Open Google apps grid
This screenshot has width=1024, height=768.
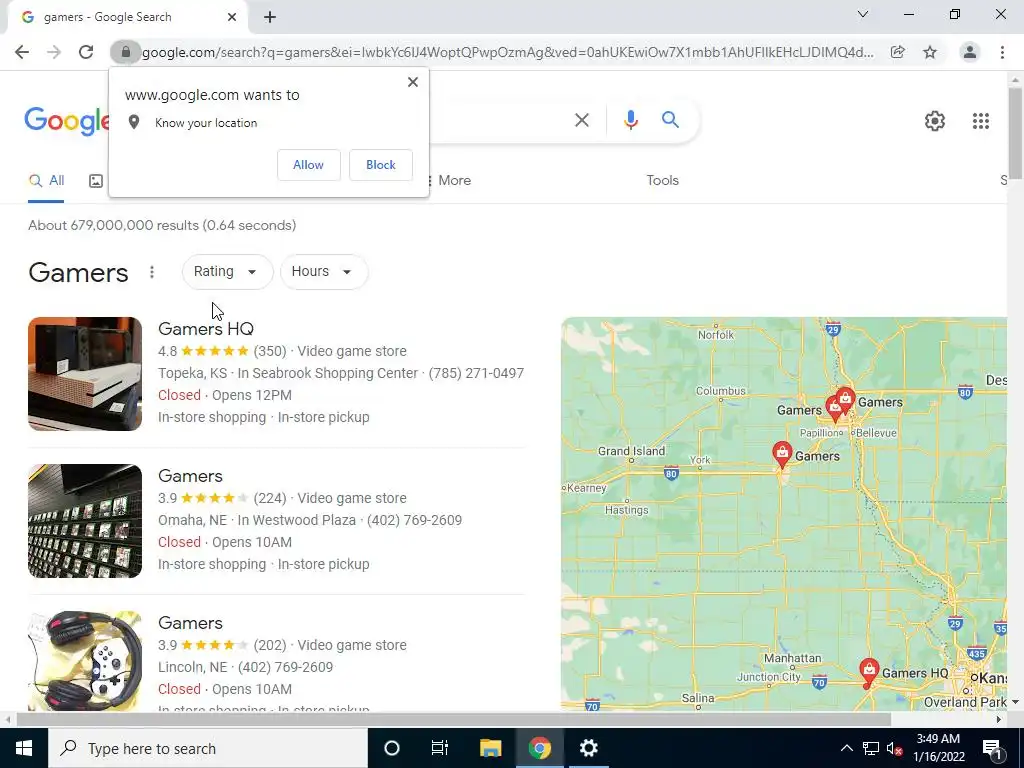[x=981, y=121]
